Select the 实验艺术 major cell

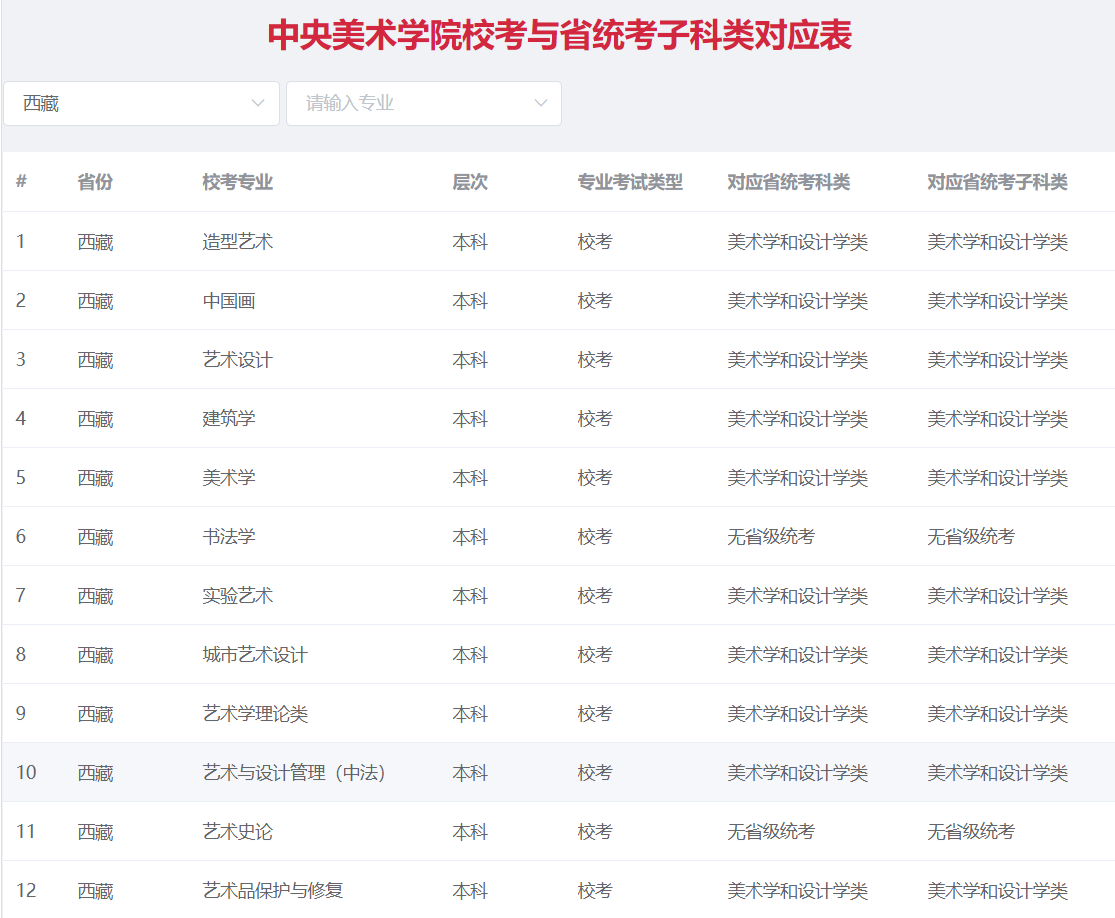[x=238, y=596]
